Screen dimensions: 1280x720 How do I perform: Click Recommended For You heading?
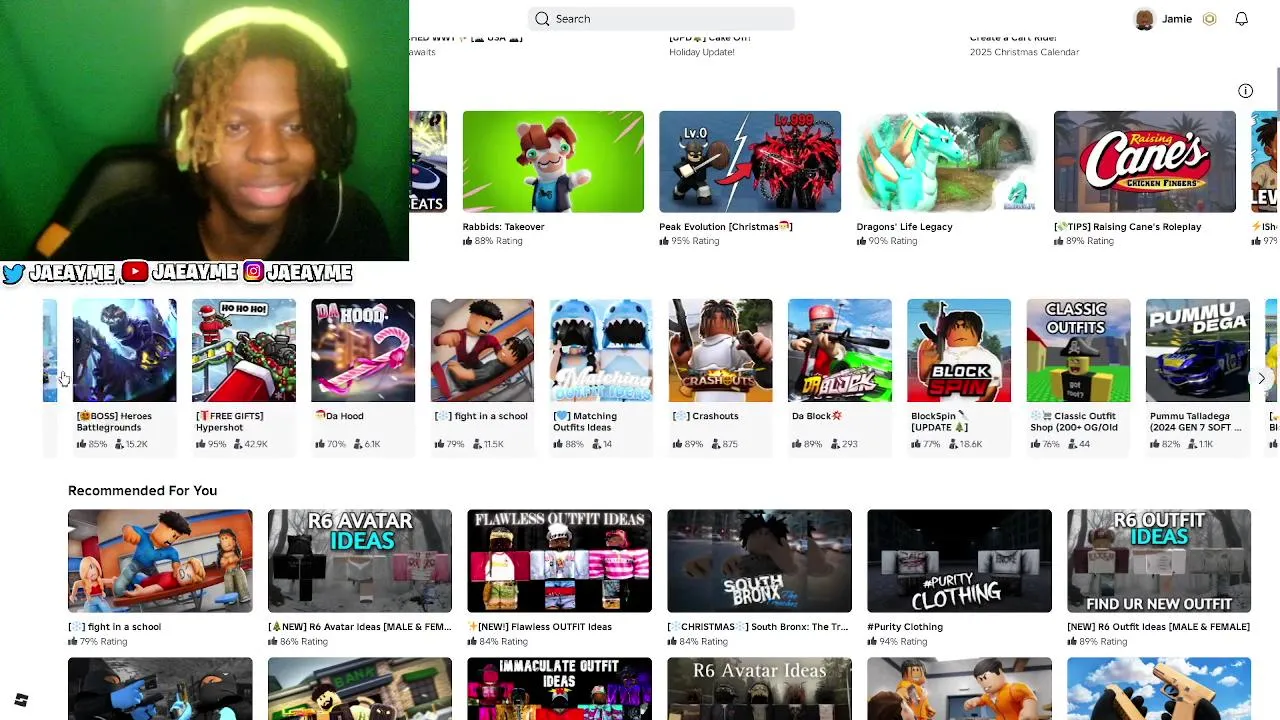pyautogui.click(x=142, y=490)
